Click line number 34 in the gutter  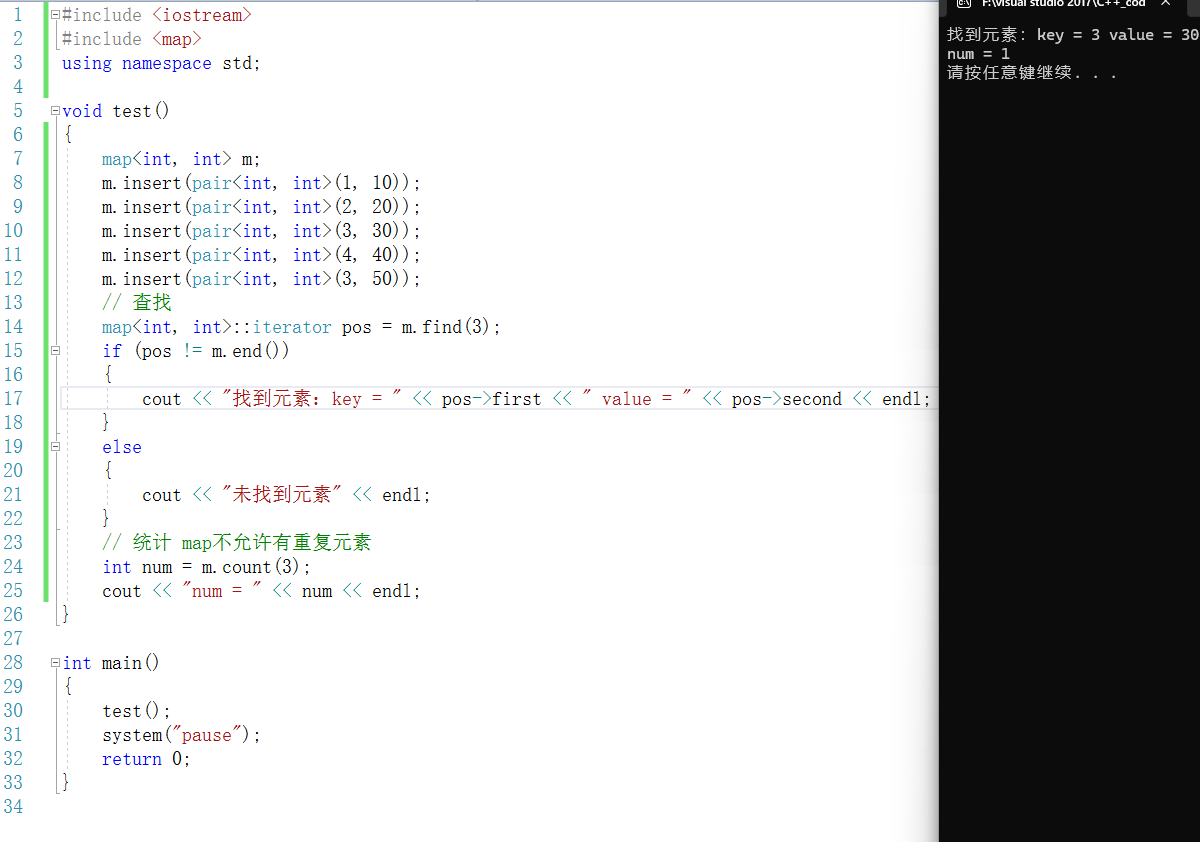click(13, 807)
